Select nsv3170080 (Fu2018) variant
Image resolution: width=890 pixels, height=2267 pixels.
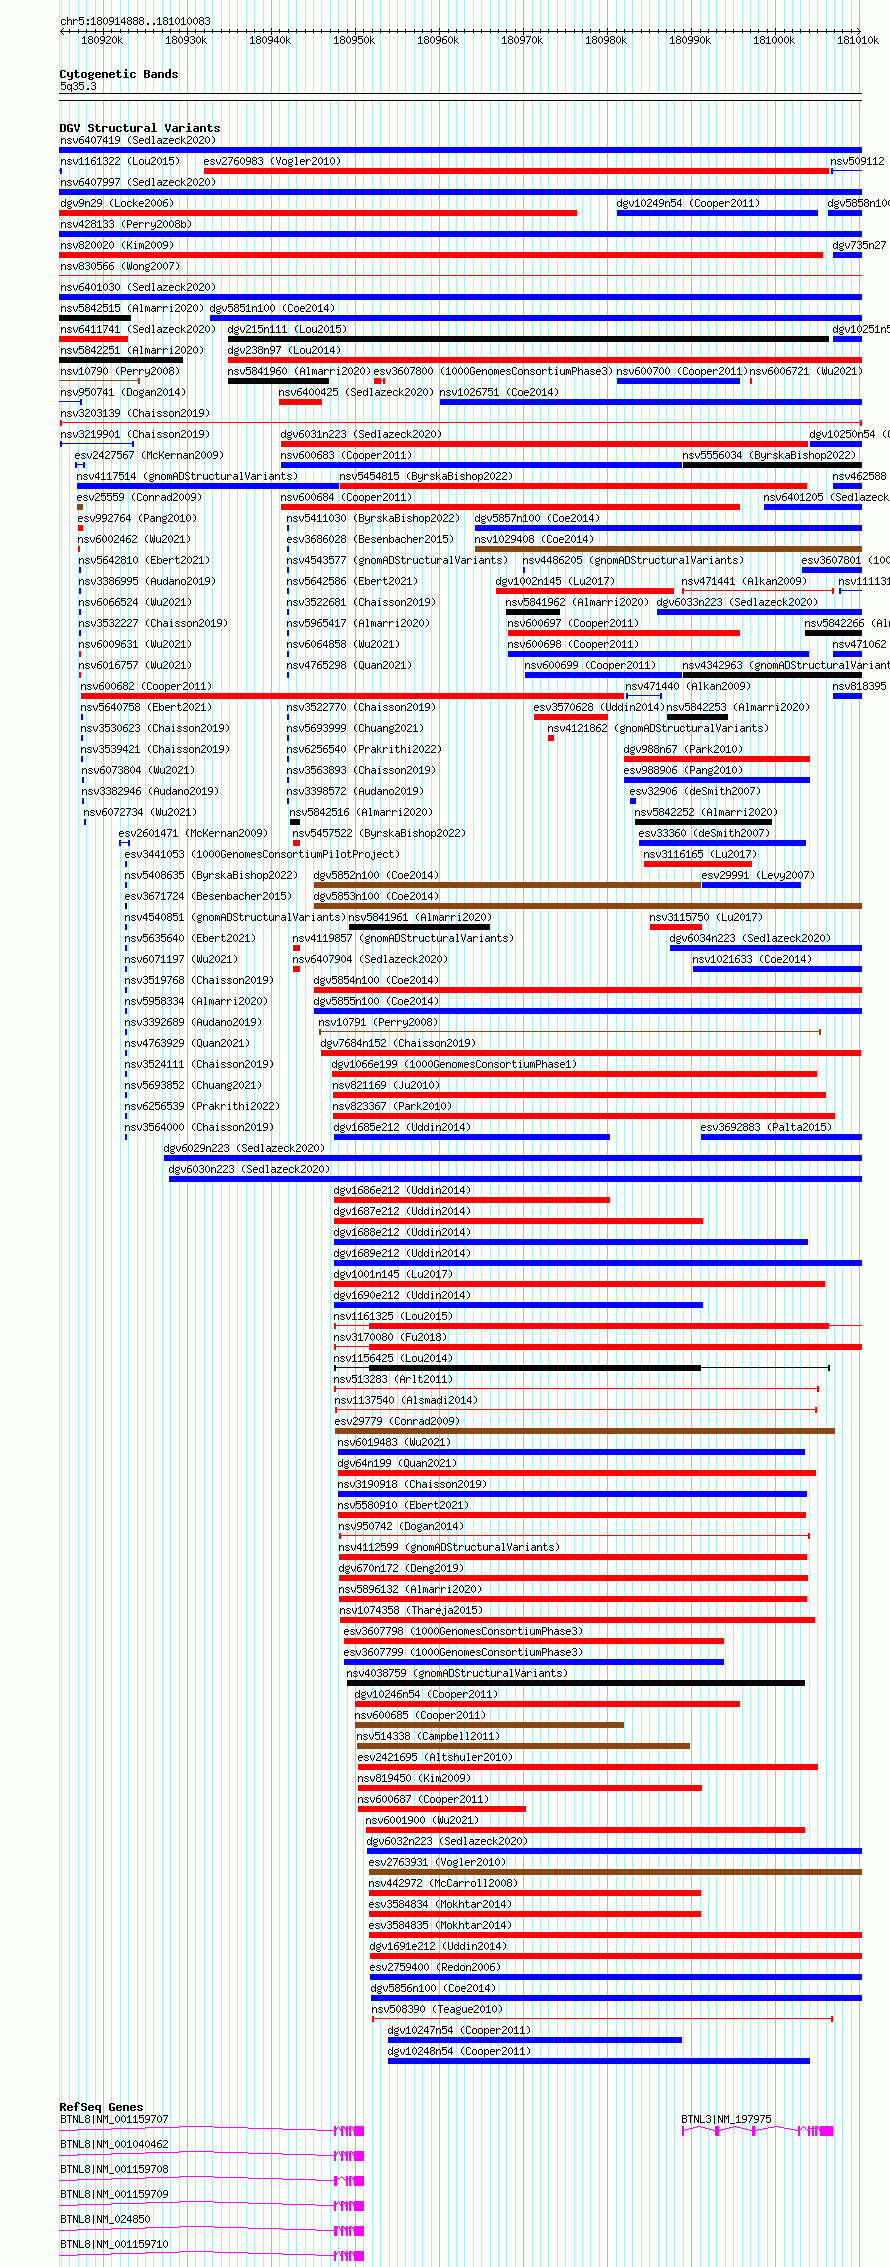[390, 1337]
